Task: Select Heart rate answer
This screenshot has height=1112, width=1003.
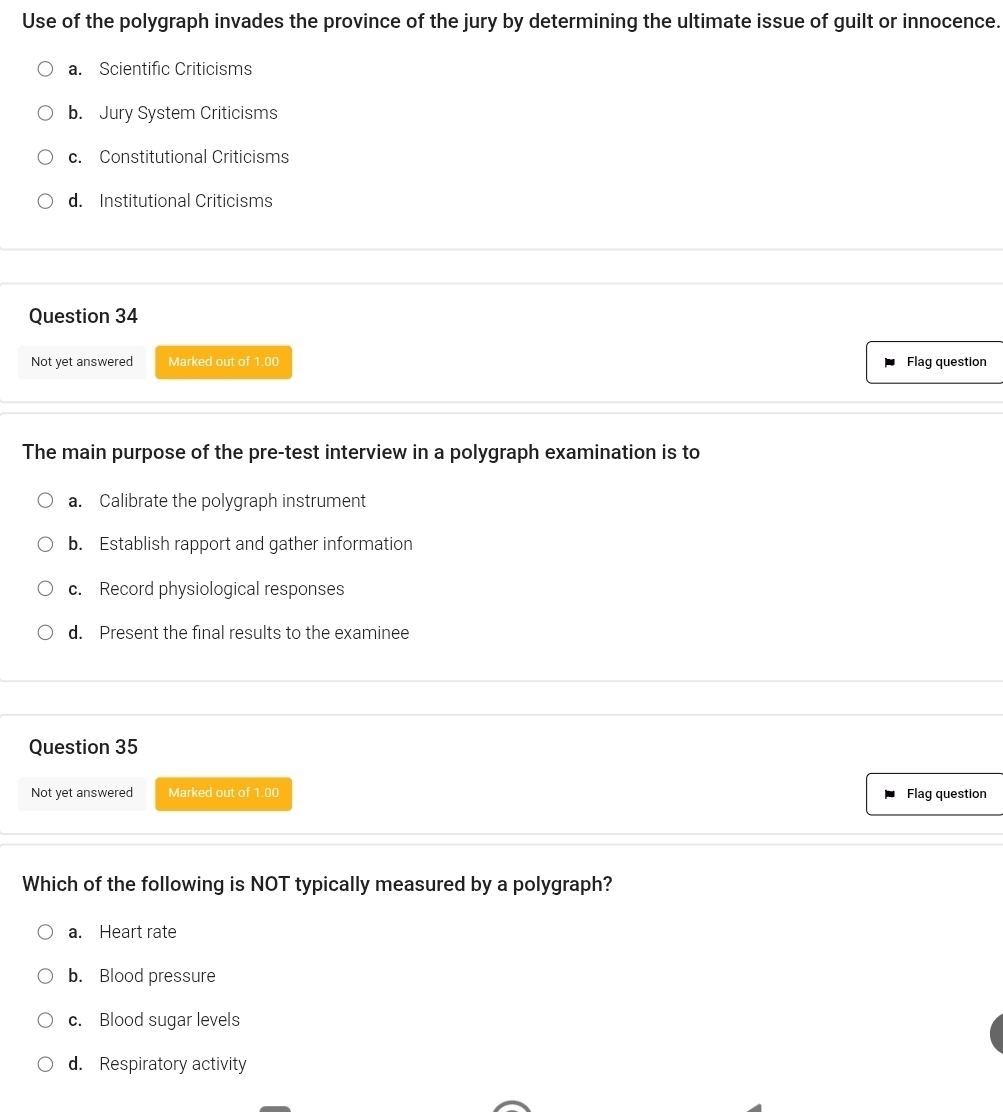Action: pyautogui.click(x=45, y=932)
